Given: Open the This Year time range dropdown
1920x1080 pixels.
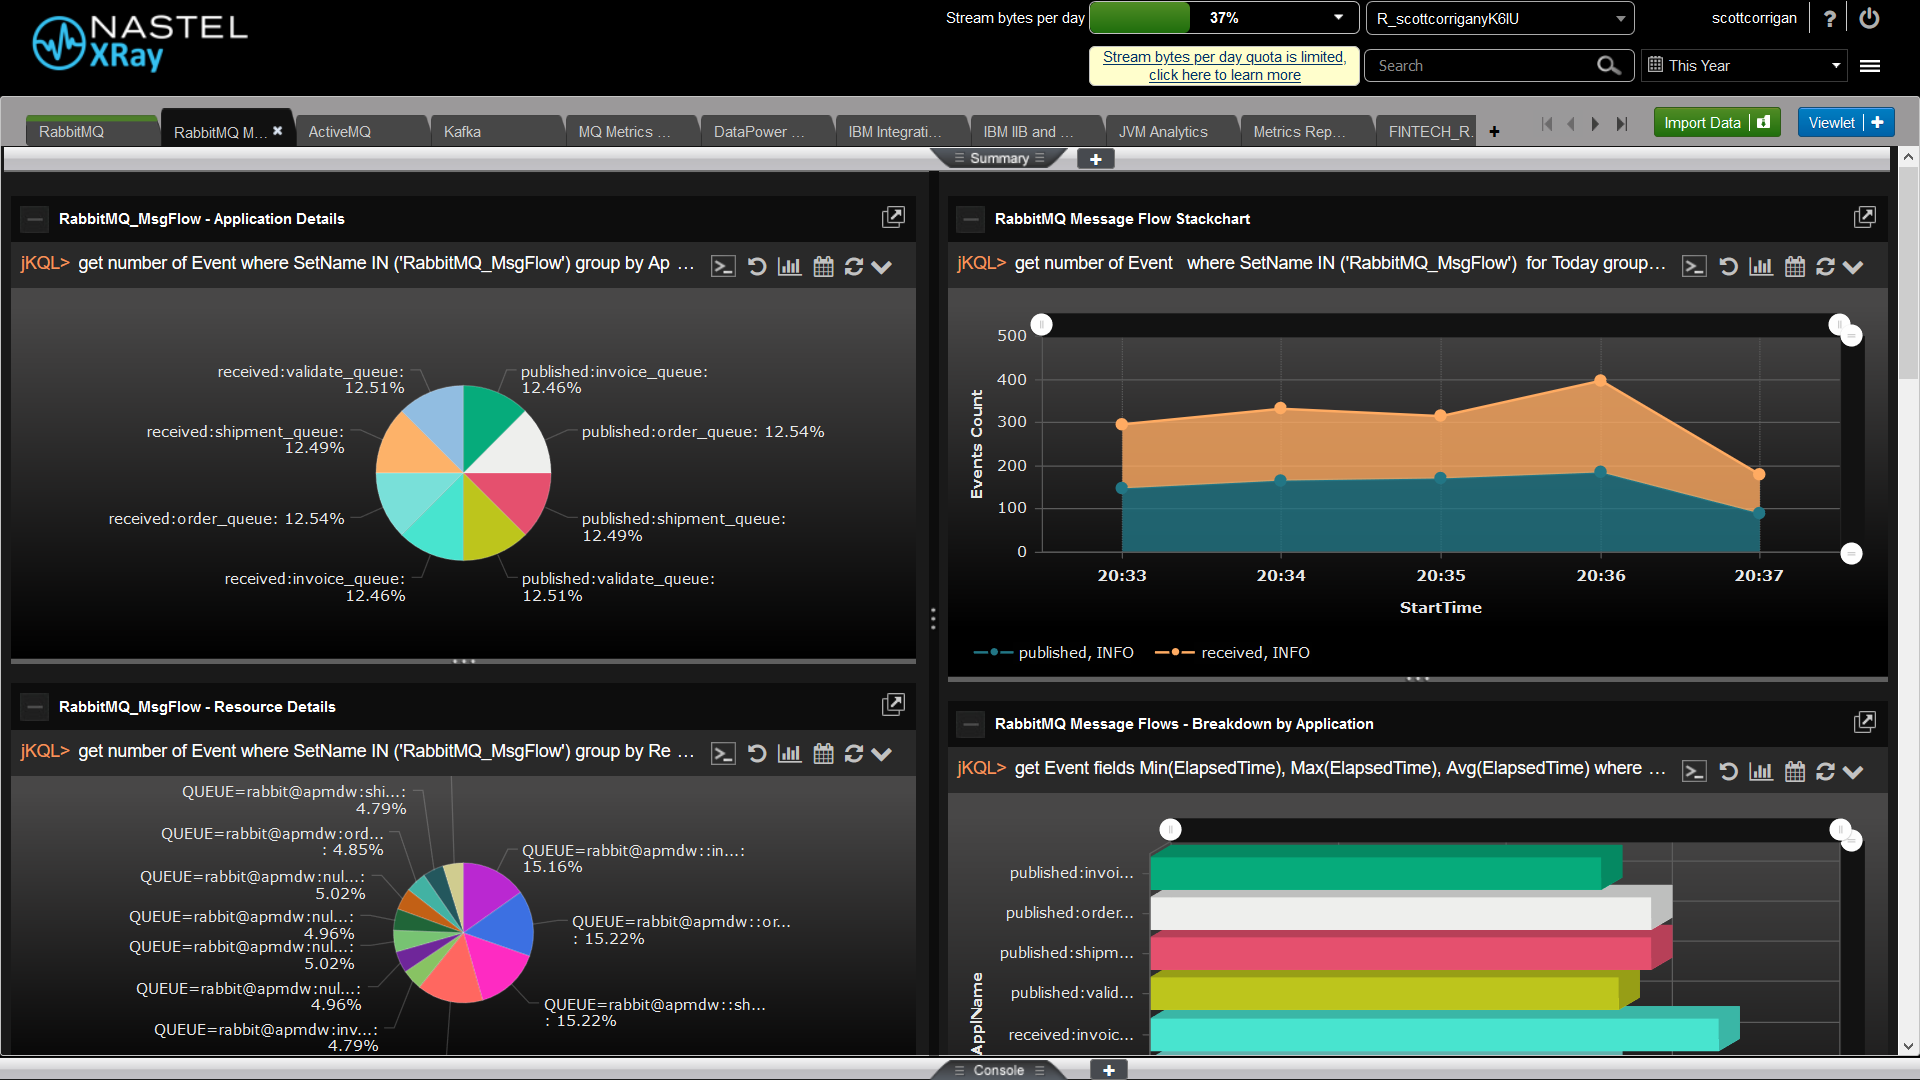Looking at the screenshot, I should (x=1745, y=66).
